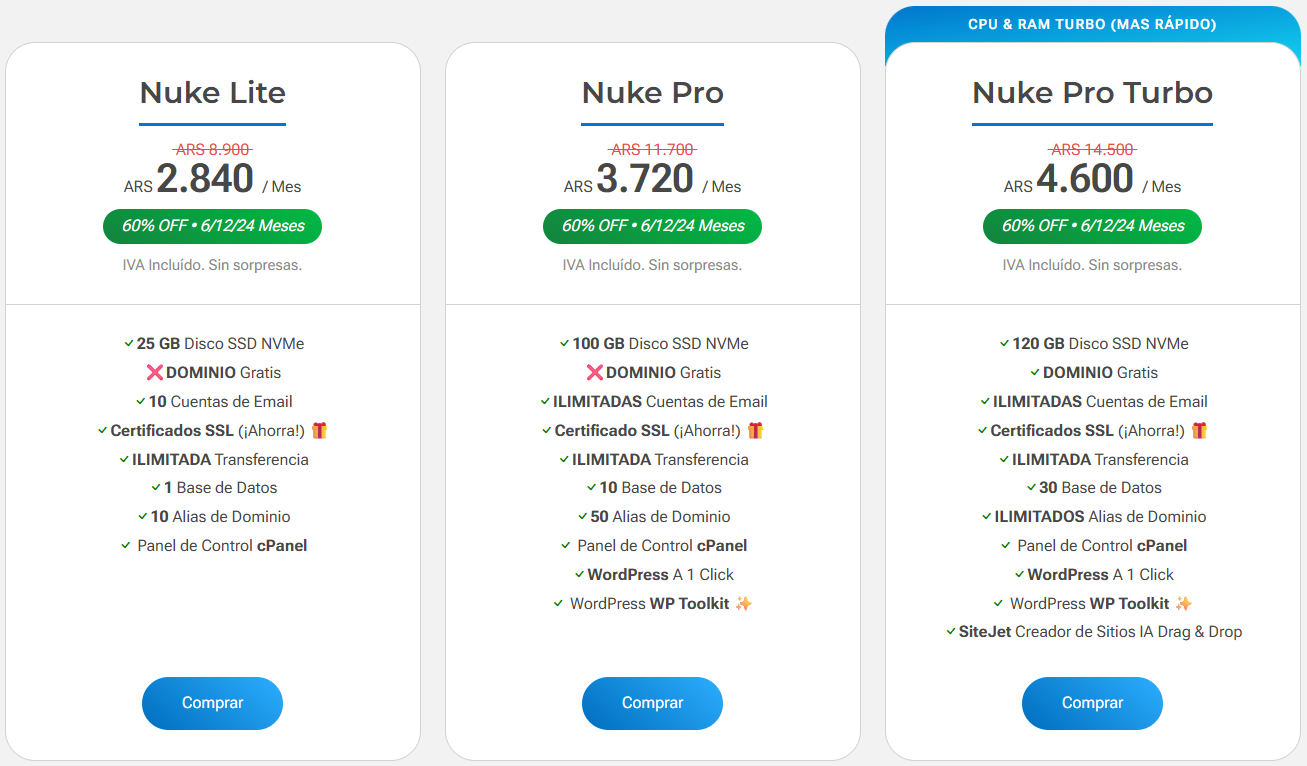Click the Nuke Lite plan title
Image resolution: width=1307 pixels, height=766 pixels.
click(213, 93)
